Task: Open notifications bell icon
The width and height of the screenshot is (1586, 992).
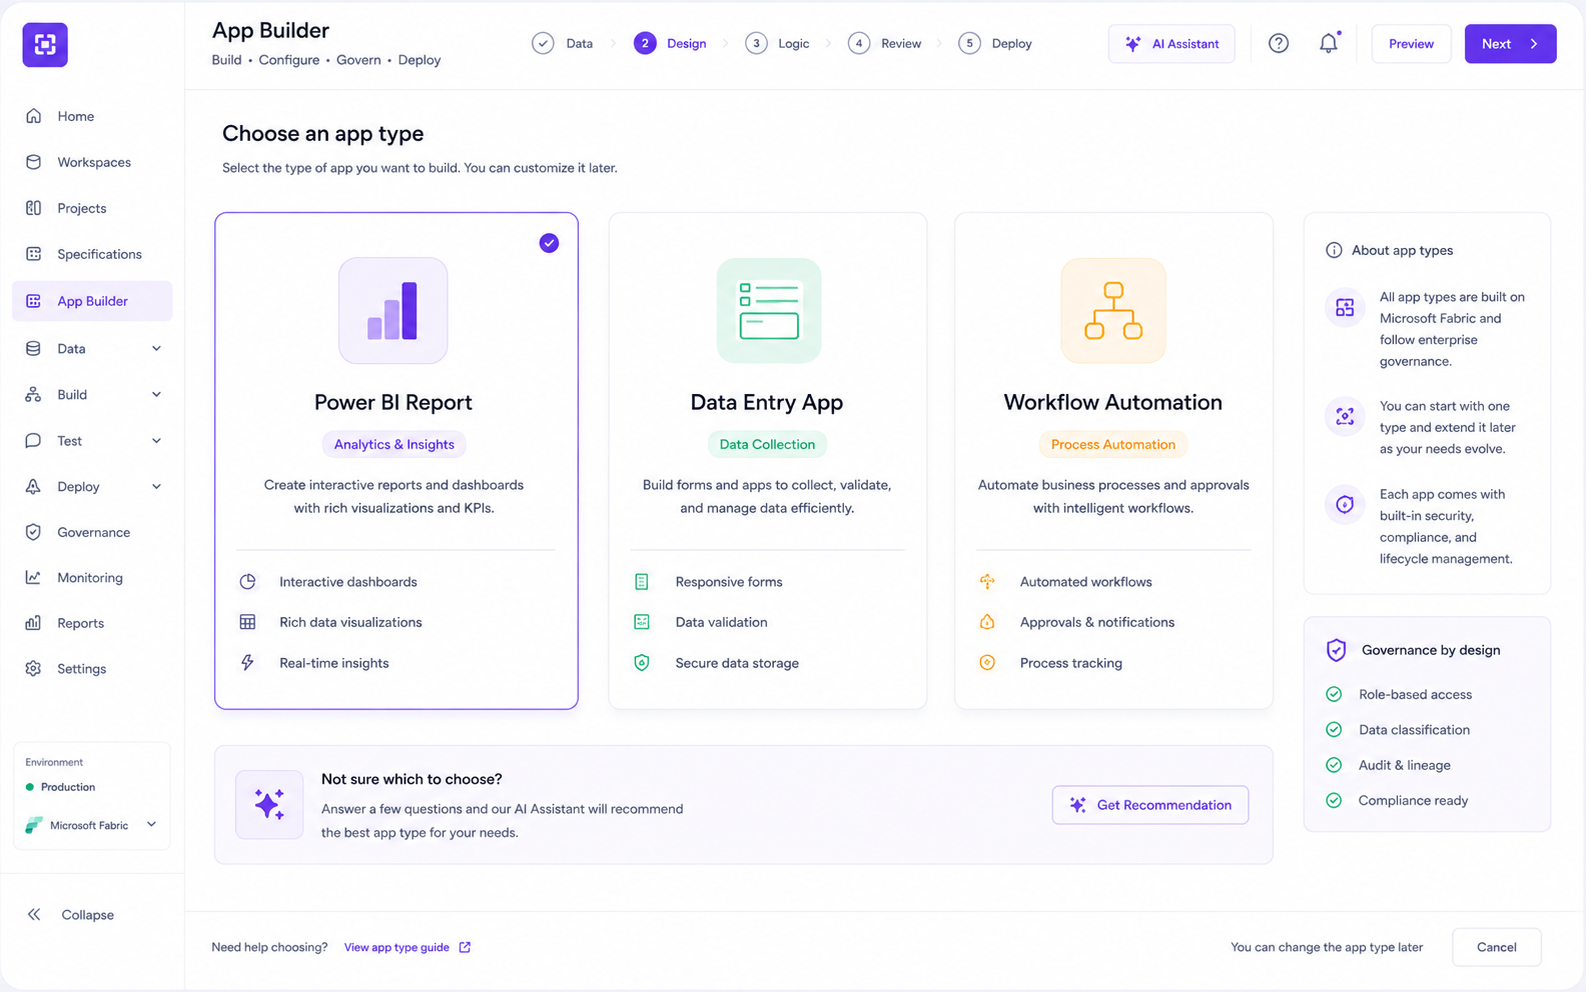Action: tap(1328, 43)
